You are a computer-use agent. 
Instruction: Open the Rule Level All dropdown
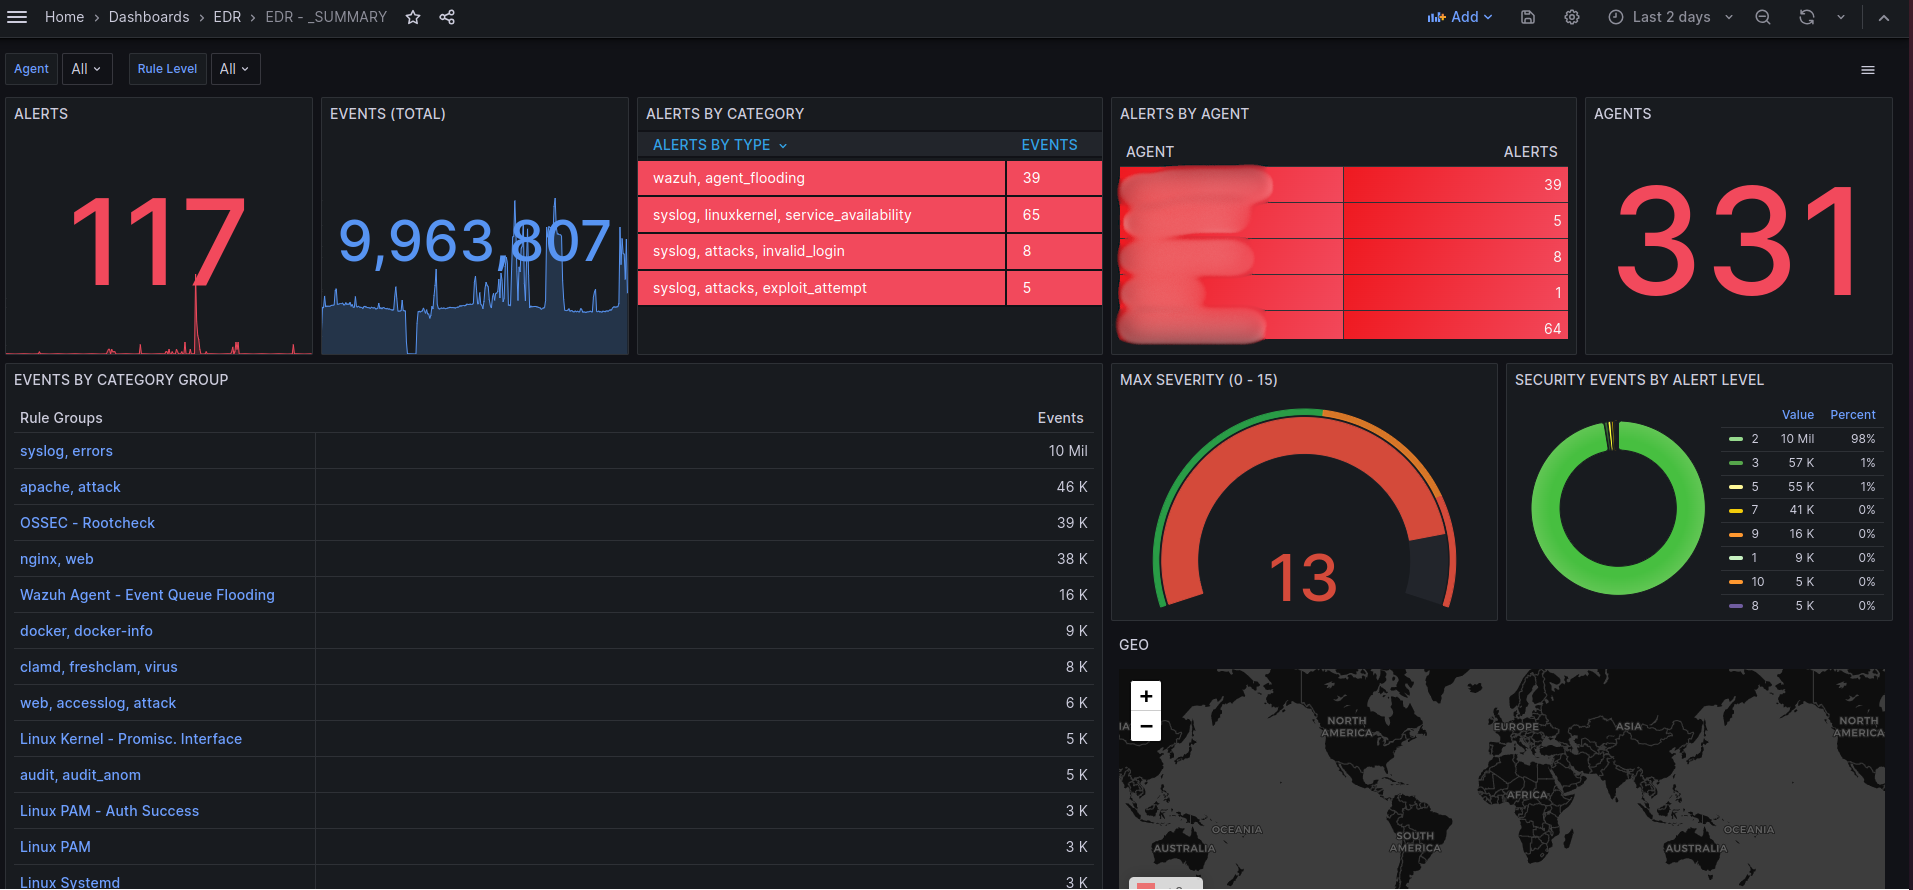[235, 69]
